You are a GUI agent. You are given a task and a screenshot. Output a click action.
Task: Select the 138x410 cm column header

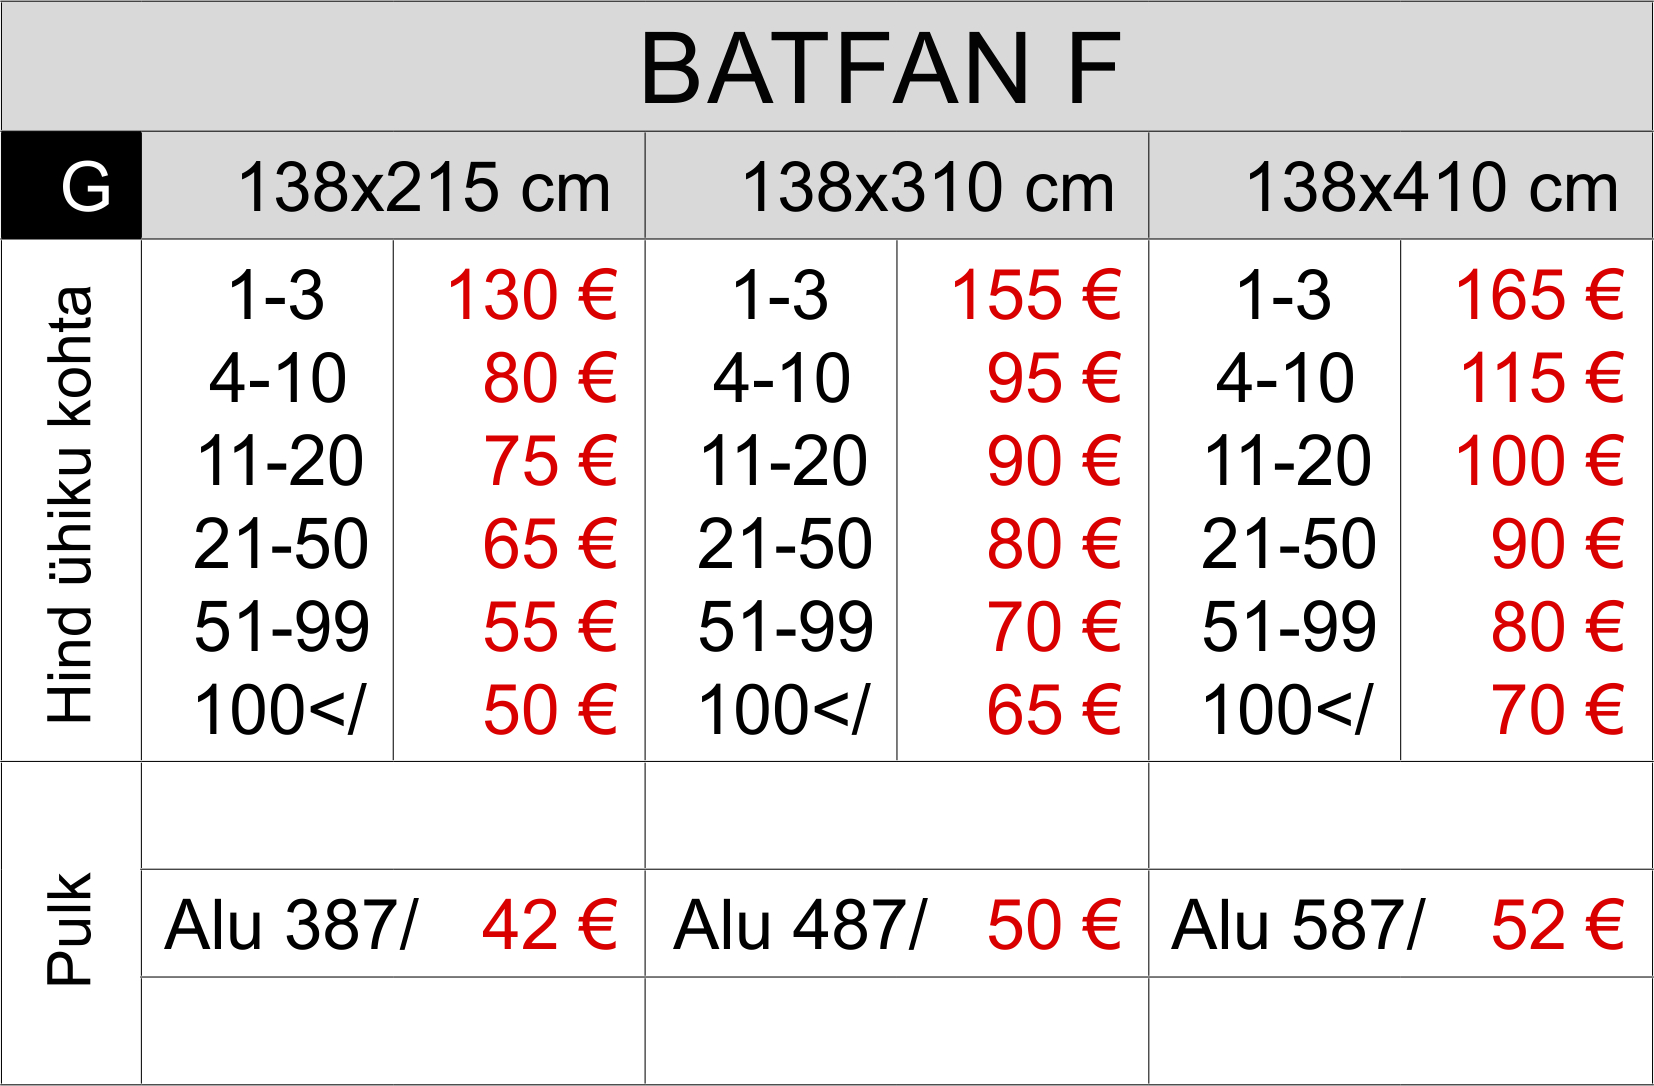click(1431, 187)
